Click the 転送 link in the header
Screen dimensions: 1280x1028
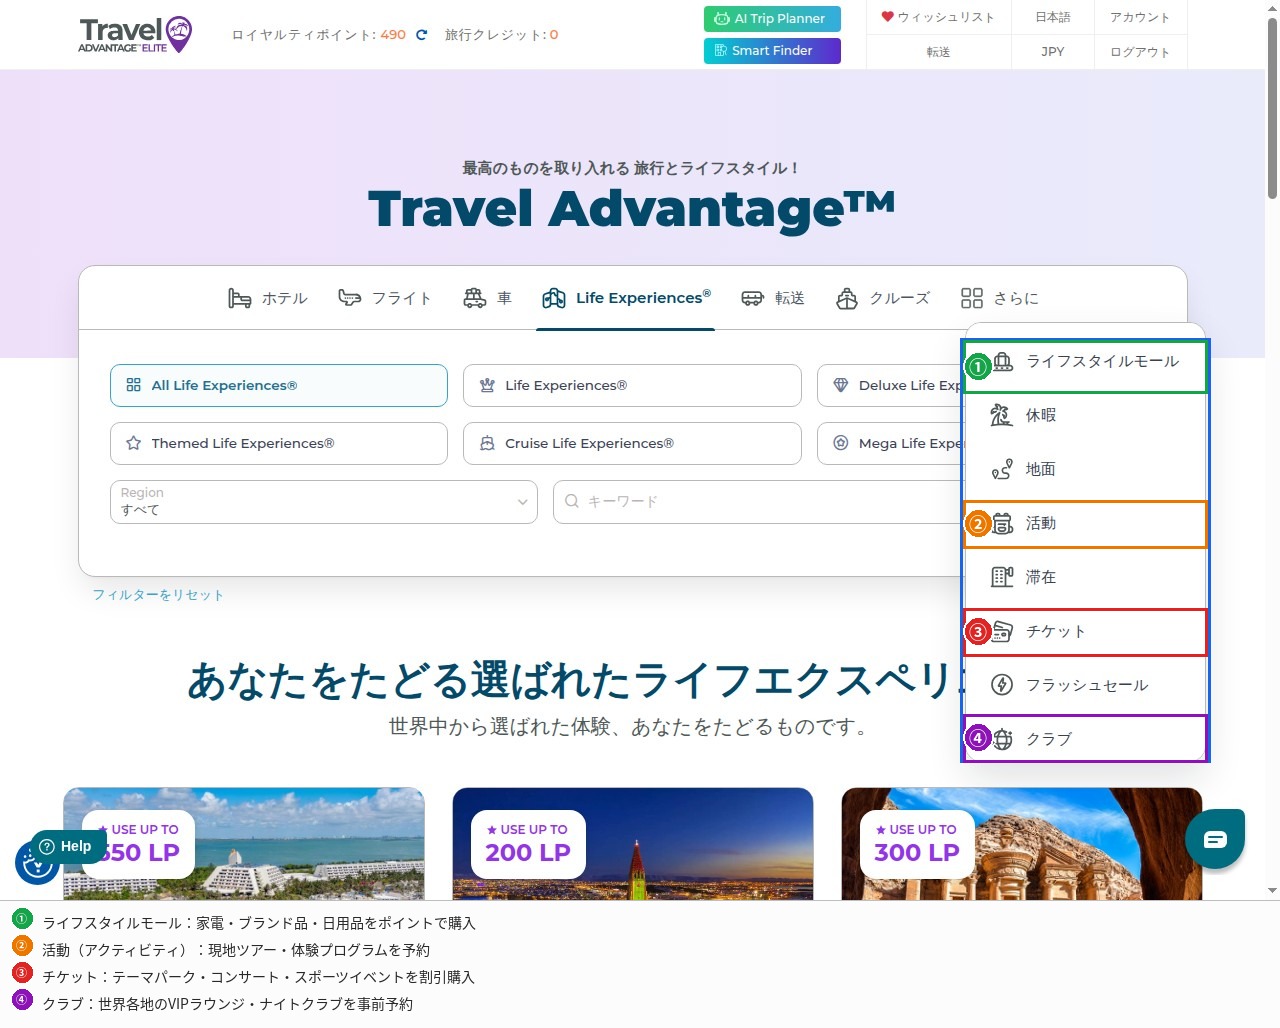tap(938, 52)
